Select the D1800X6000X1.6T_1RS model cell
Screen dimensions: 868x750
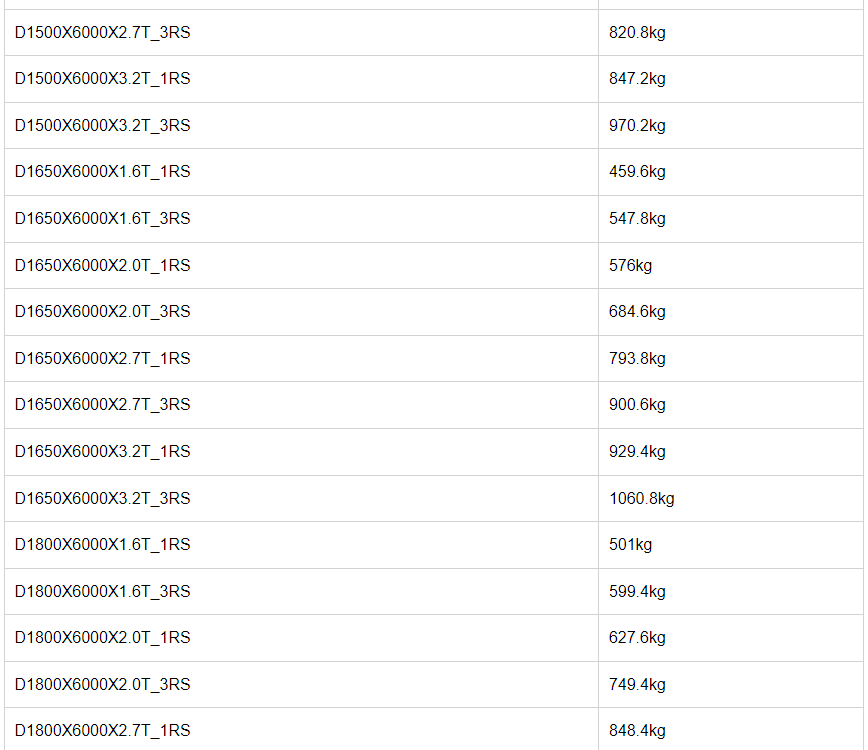pyautogui.click(x=102, y=544)
